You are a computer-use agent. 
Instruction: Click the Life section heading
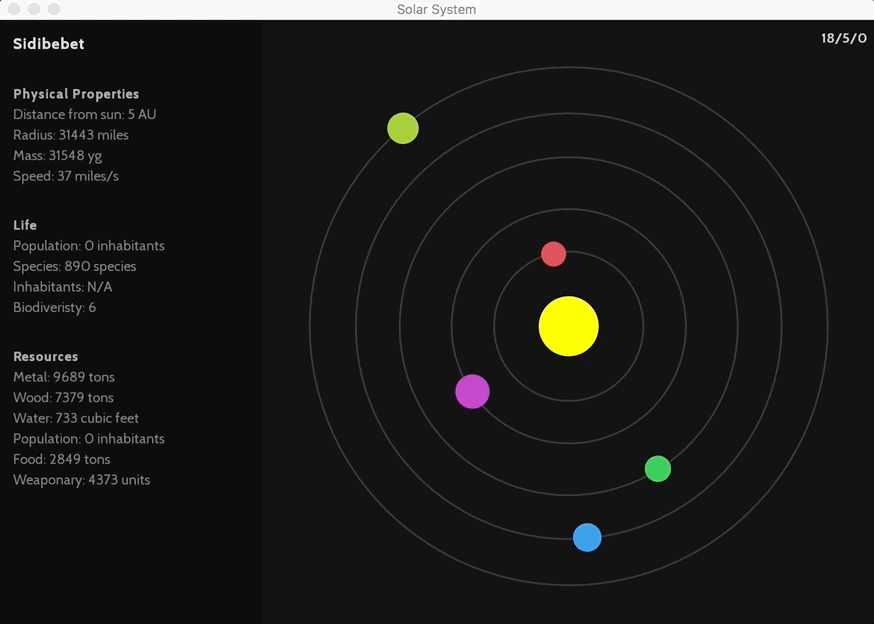pyautogui.click(x=25, y=225)
